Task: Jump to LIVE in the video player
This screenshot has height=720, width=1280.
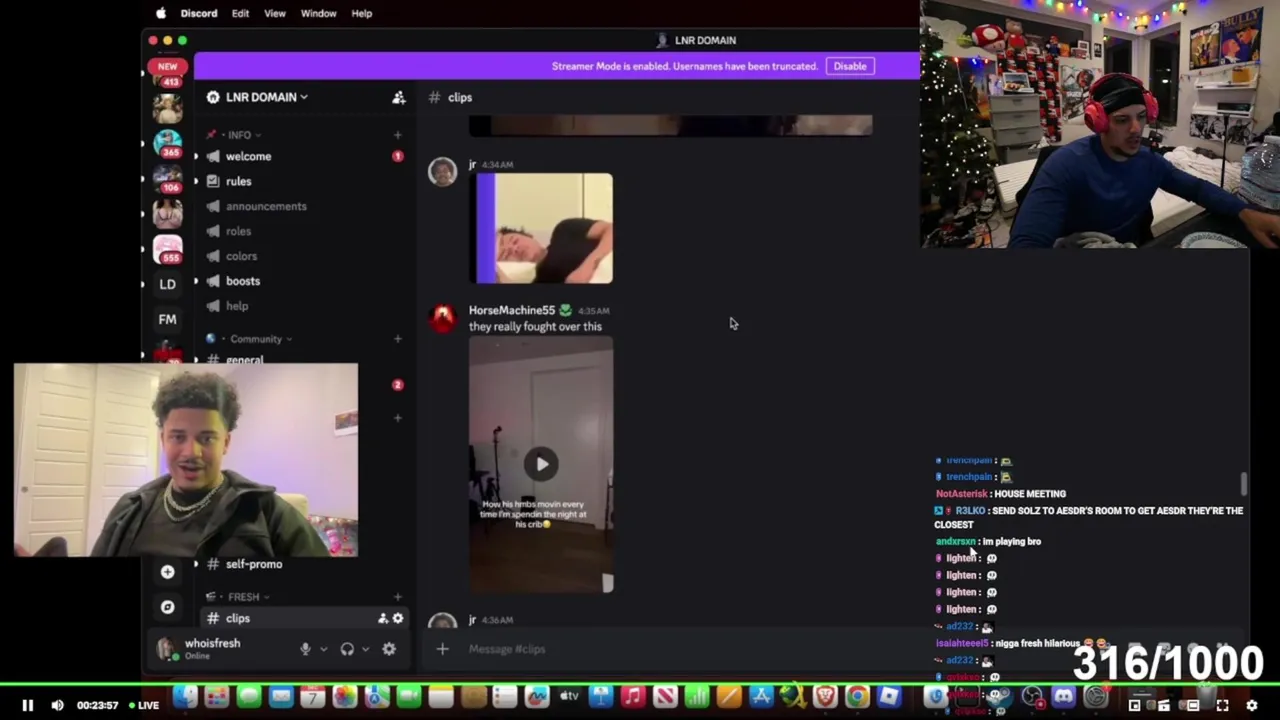Action: (x=144, y=705)
